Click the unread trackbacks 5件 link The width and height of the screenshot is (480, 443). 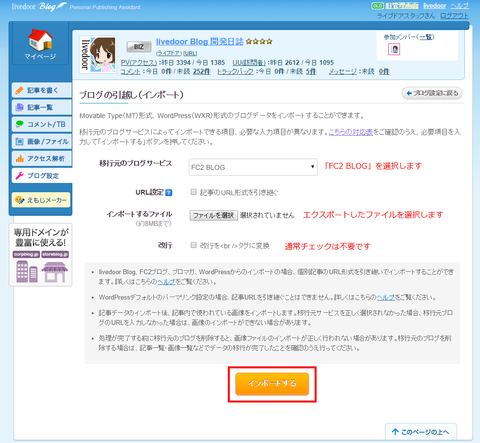pyautogui.click(x=311, y=71)
